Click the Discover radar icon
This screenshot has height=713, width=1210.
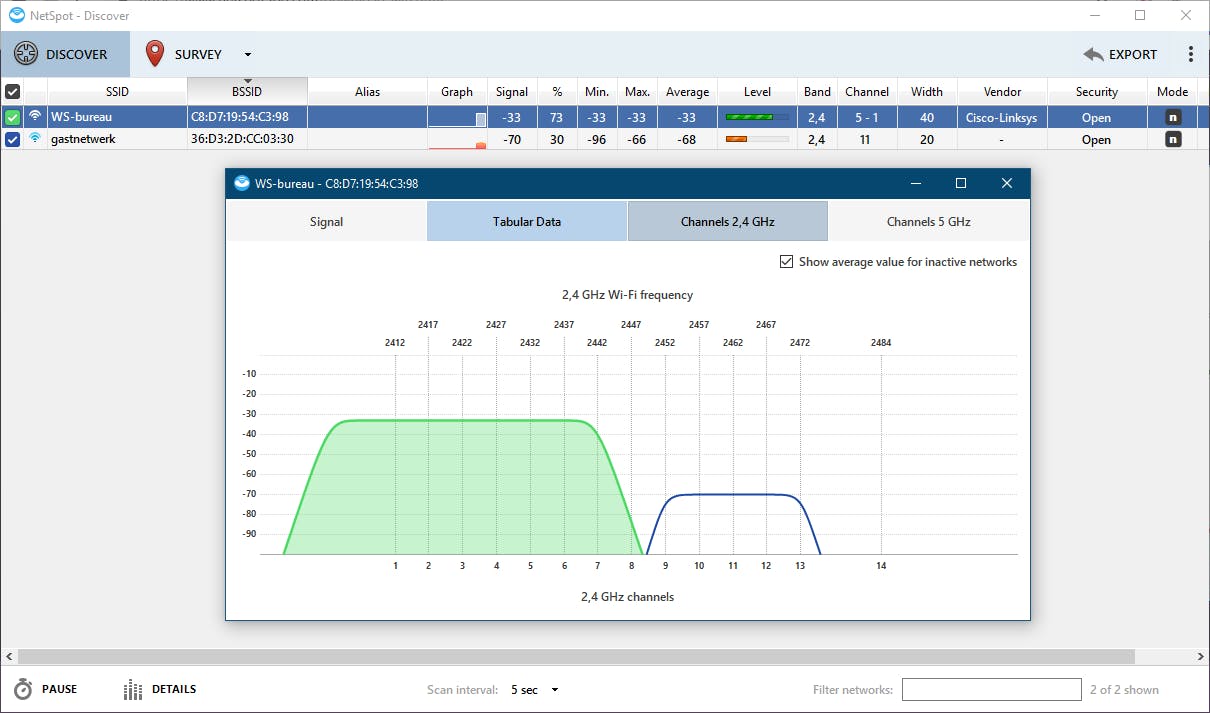point(27,54)
